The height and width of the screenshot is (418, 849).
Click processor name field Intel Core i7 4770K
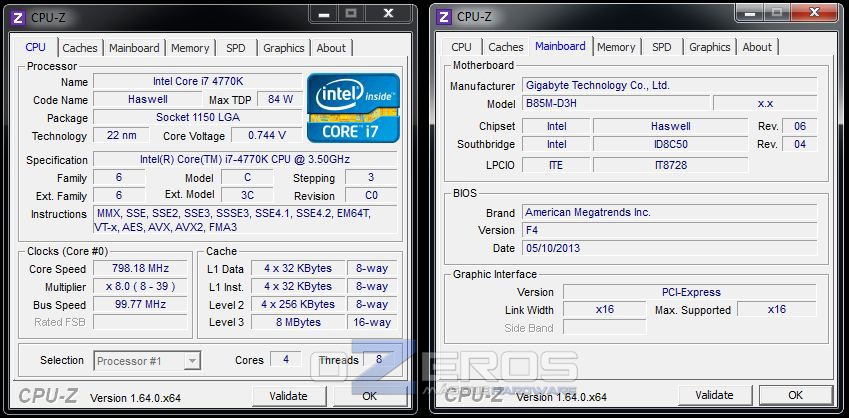tap(198, 81)
